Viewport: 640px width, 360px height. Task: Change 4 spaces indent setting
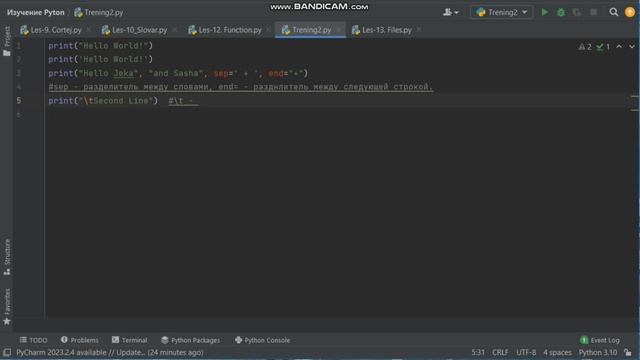click(x=557, y=352)
